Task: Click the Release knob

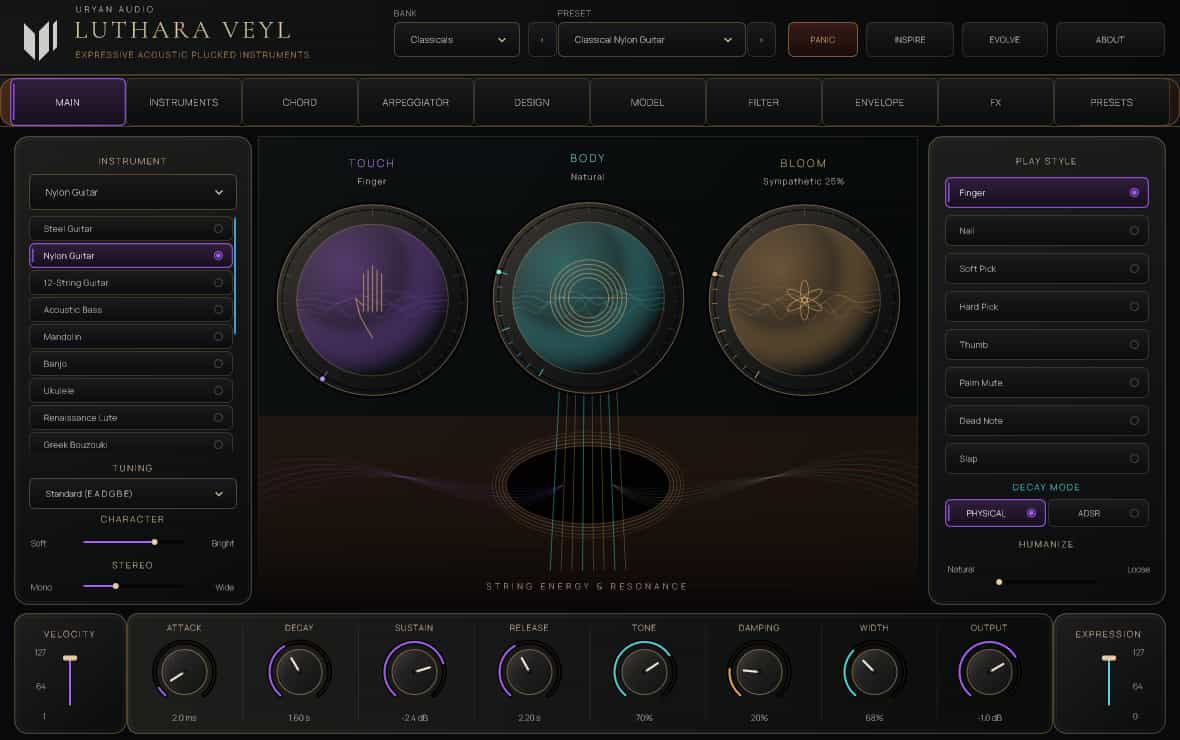Action: click(529, 671)
